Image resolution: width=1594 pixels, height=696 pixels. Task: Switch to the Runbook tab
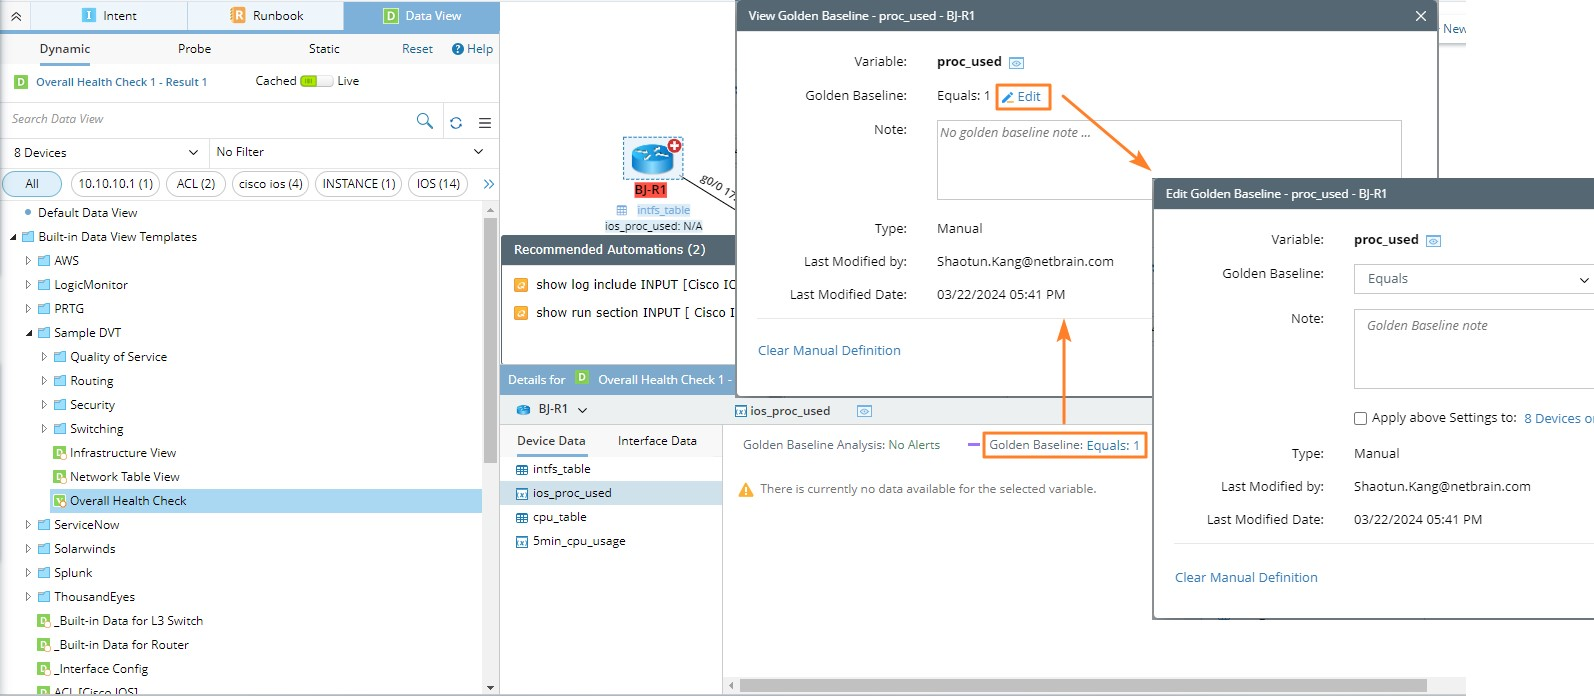pyautogui.click(x=266, y=16)
